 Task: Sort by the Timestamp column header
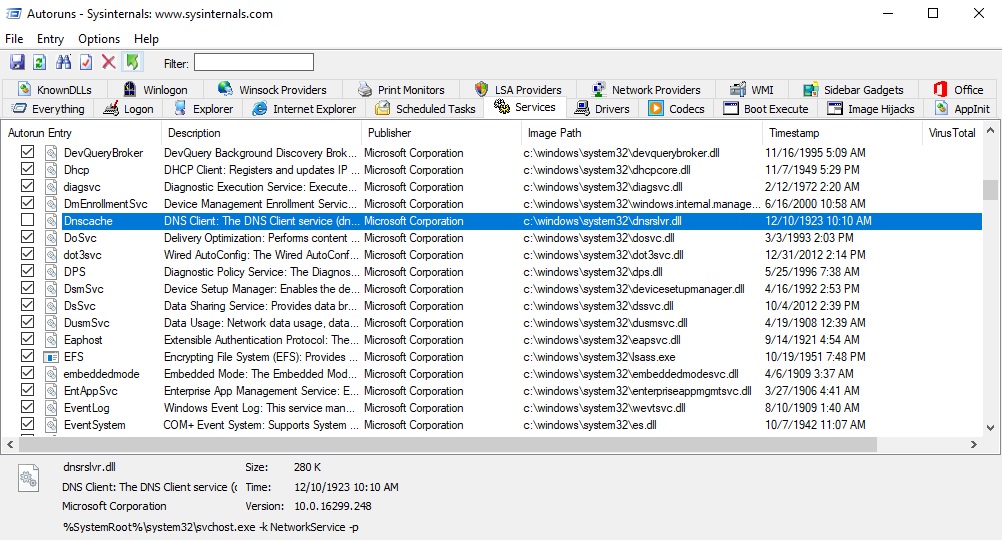pos(842,133)
